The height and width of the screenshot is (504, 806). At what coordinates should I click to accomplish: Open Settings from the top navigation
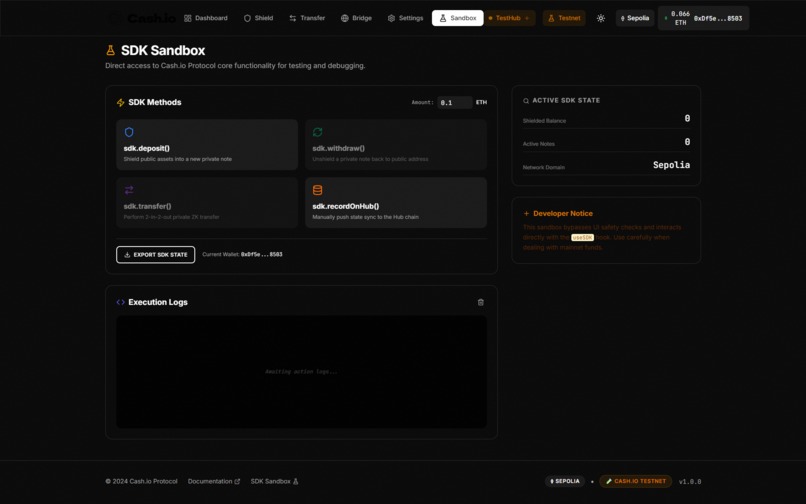coord(405,18)
